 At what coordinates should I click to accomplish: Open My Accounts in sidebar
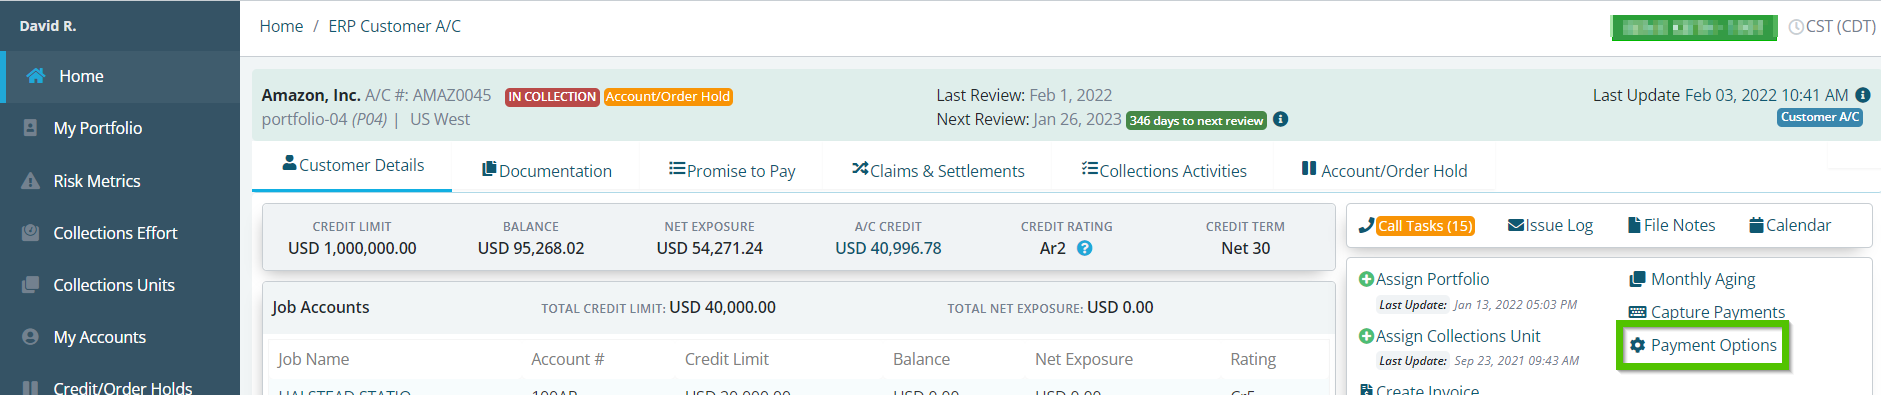click(x=100, y=337)
